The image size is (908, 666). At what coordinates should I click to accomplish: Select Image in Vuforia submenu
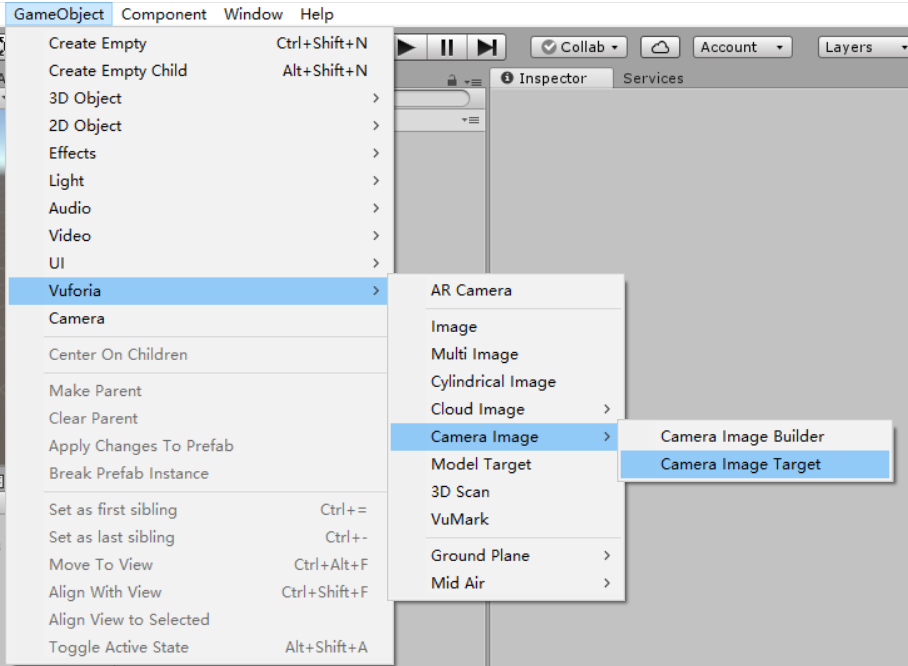pyautogui.click(x=506, y=327)
